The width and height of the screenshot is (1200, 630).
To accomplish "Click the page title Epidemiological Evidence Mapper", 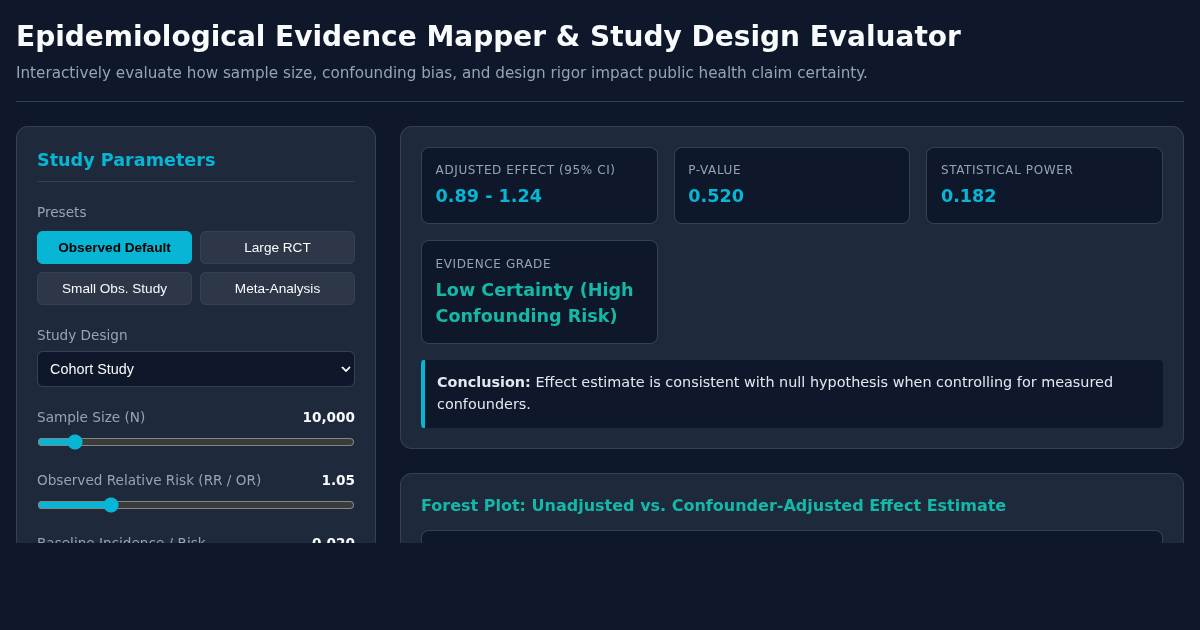I will [488, 36].
